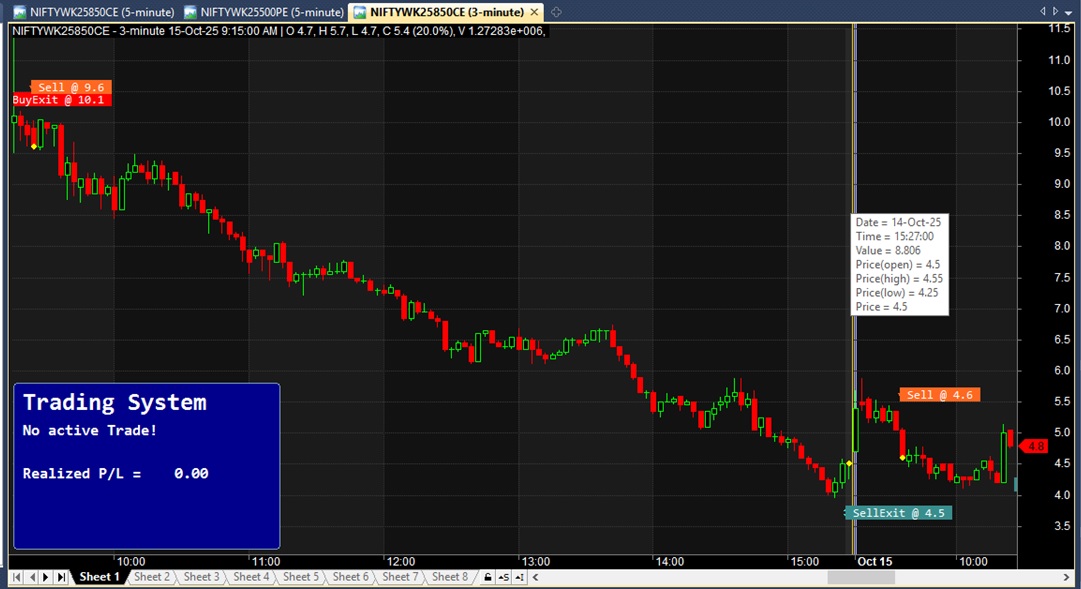This screenshot has height=589, width=1081.
Task: Open the Sheet 5 tab
Action: point(301,577)
